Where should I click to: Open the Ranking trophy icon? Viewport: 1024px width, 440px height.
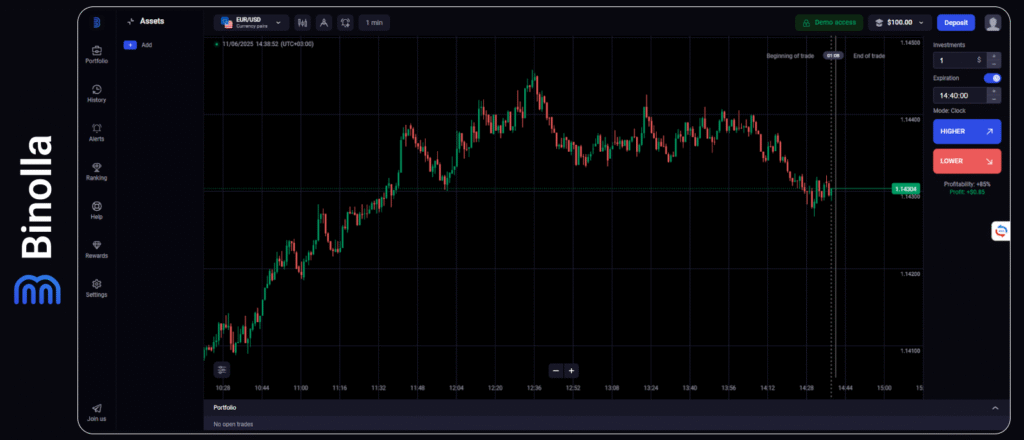[97, 168]
